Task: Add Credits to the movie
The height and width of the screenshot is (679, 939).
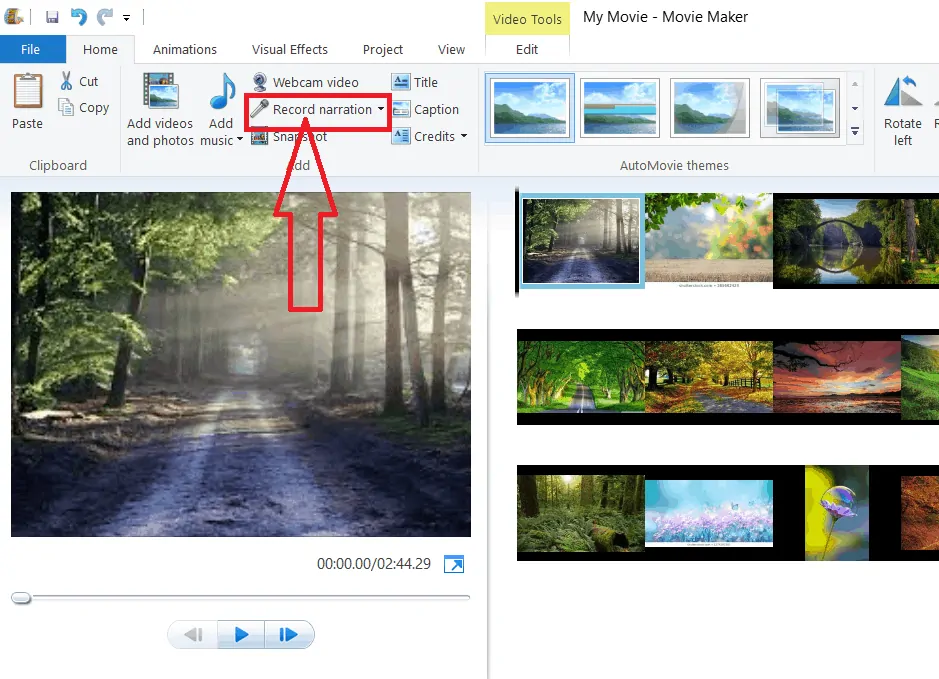Action: (424, 136)
